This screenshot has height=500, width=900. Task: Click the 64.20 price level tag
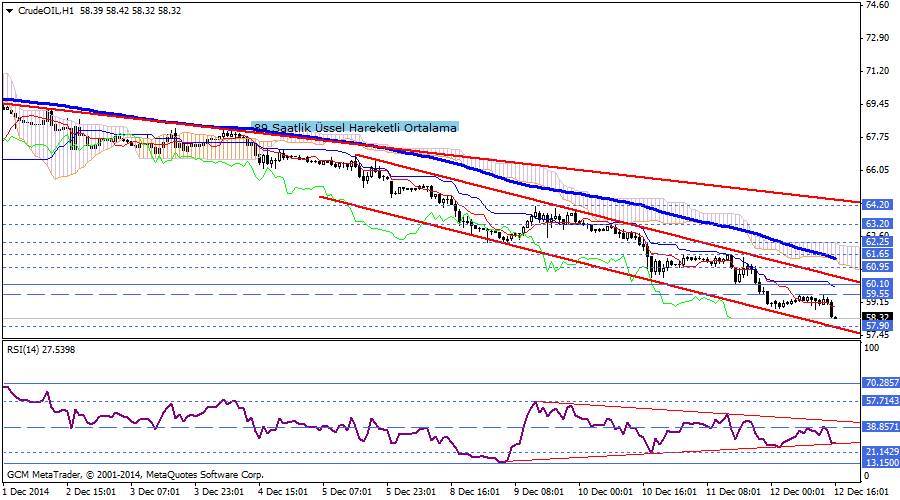point(877,204)
